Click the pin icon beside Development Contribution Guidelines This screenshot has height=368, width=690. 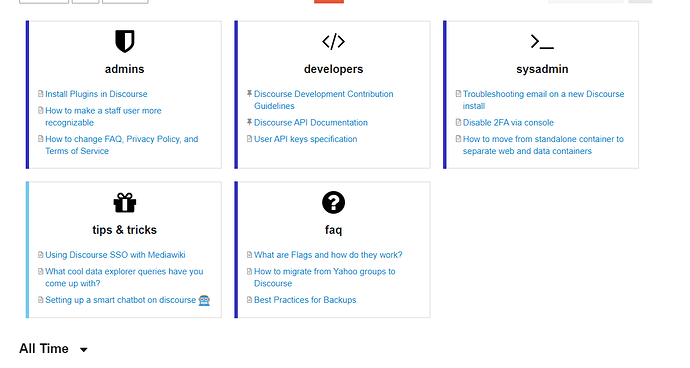(x=250, y=93)
